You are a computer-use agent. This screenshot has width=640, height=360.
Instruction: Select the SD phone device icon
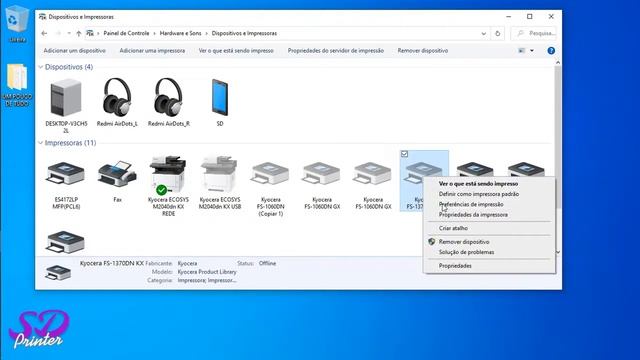click(x=220, y=98)
